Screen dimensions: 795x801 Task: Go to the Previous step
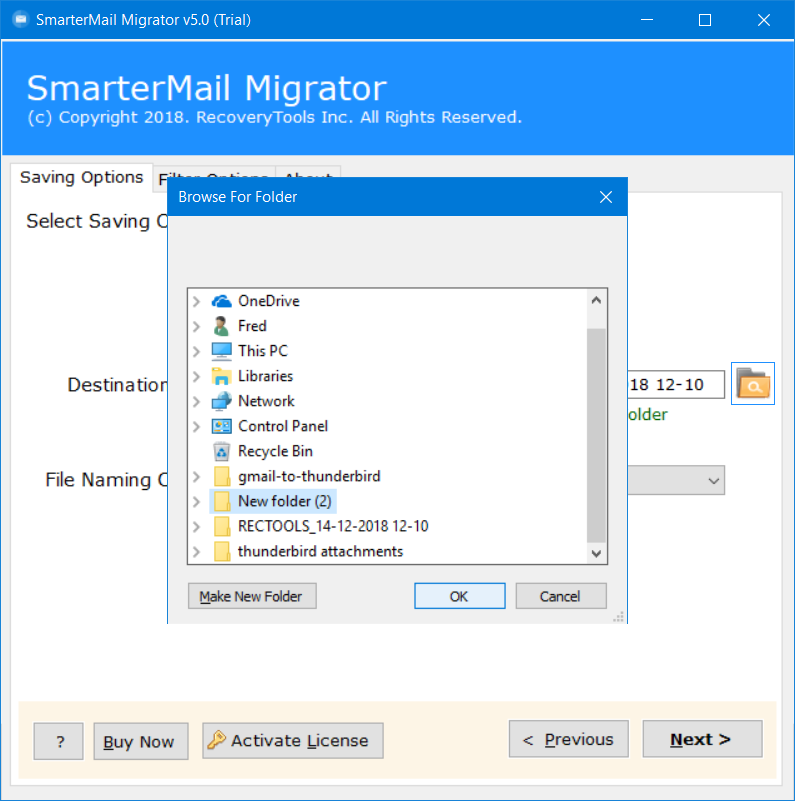click(x=569, y=739)
